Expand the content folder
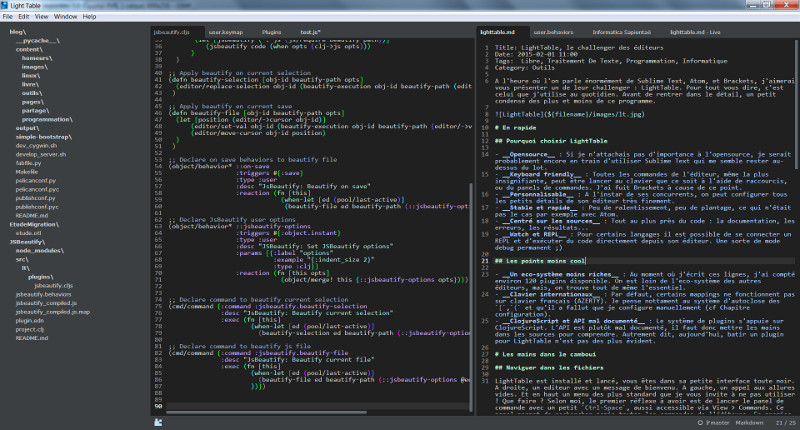 click(27, 48)
